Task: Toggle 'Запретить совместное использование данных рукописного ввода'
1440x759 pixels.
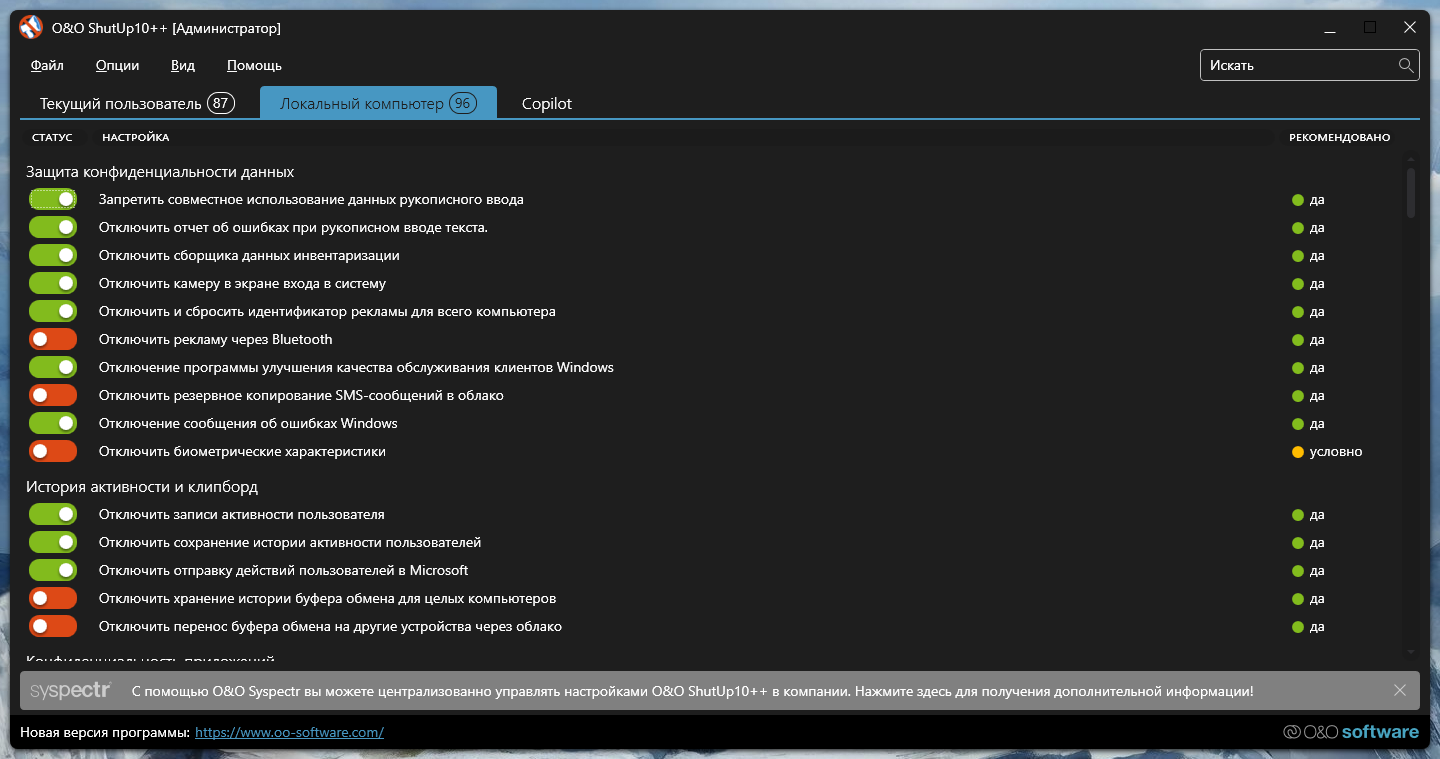Action: pyautogui.click(x=53, y=199)
